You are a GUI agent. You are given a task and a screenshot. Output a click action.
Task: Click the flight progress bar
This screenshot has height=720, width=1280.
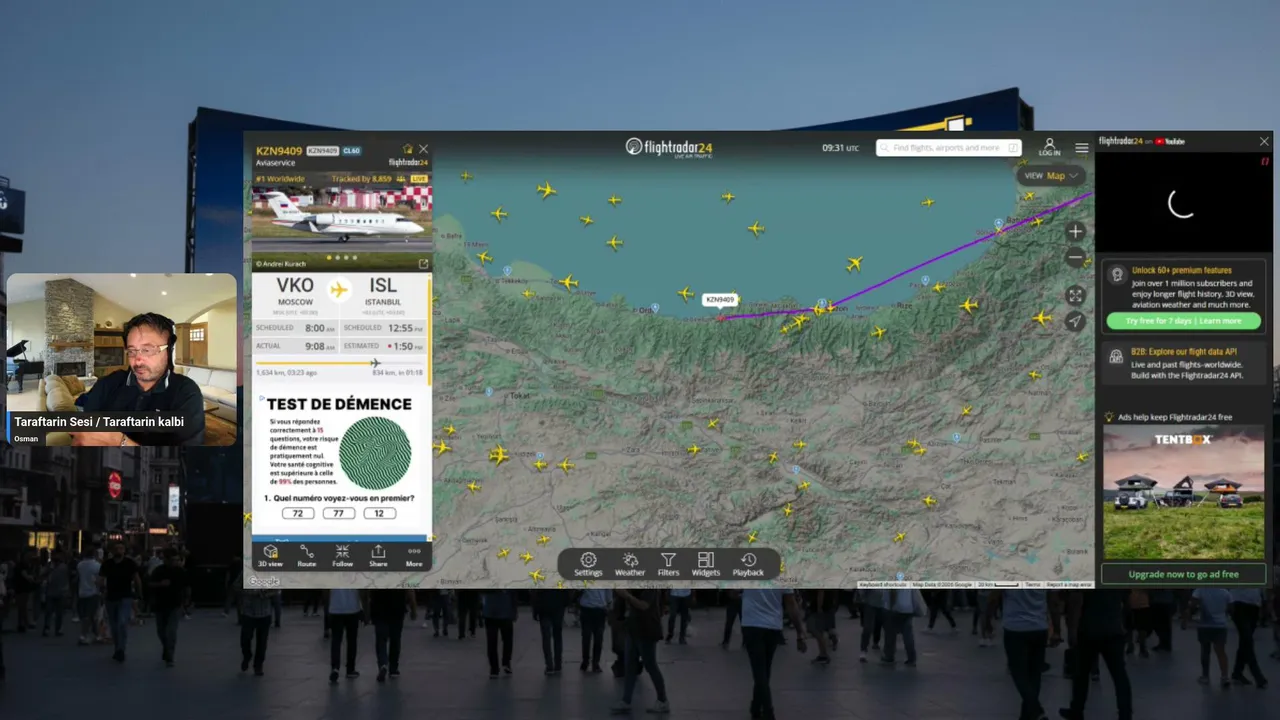point(341,363)
